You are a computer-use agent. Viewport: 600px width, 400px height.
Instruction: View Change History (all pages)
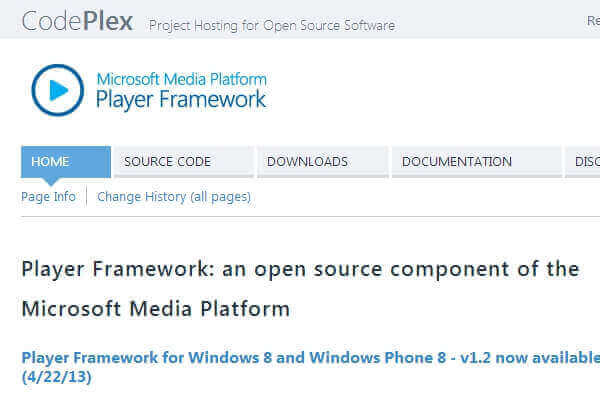pos(174,197)
